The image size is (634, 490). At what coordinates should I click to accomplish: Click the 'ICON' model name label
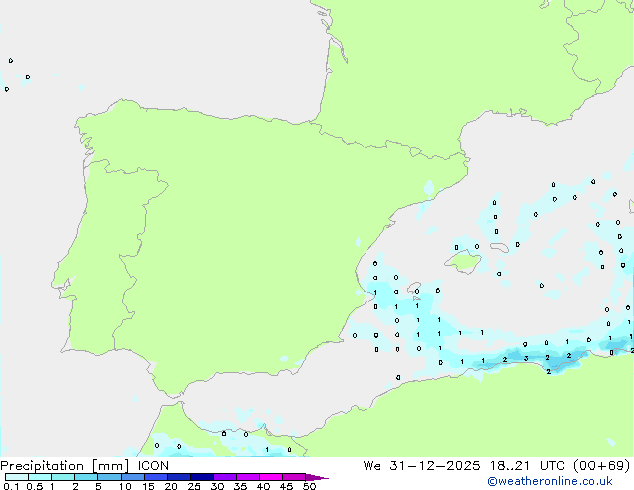153,466
